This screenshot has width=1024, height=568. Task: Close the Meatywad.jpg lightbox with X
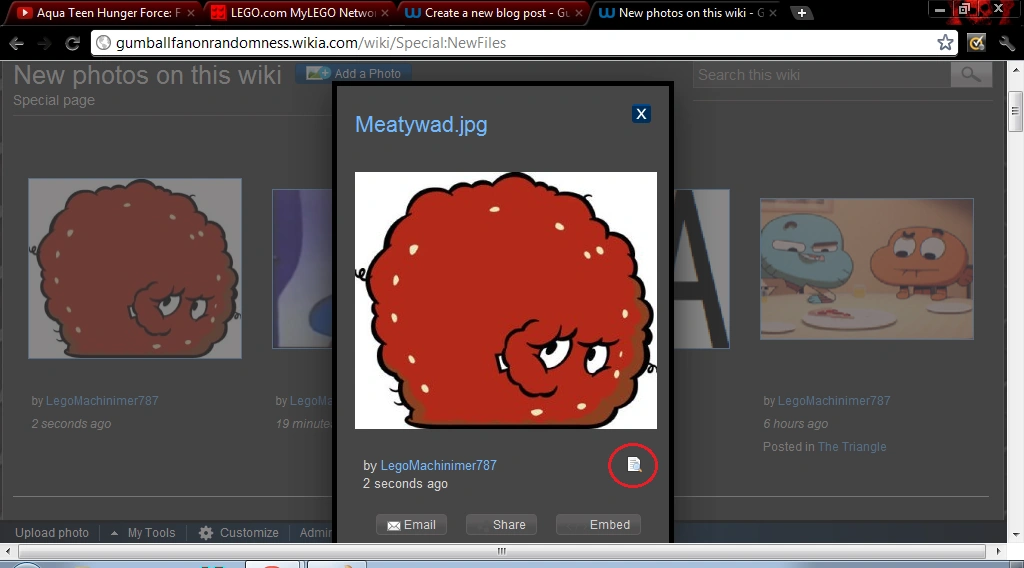point(641,114)
